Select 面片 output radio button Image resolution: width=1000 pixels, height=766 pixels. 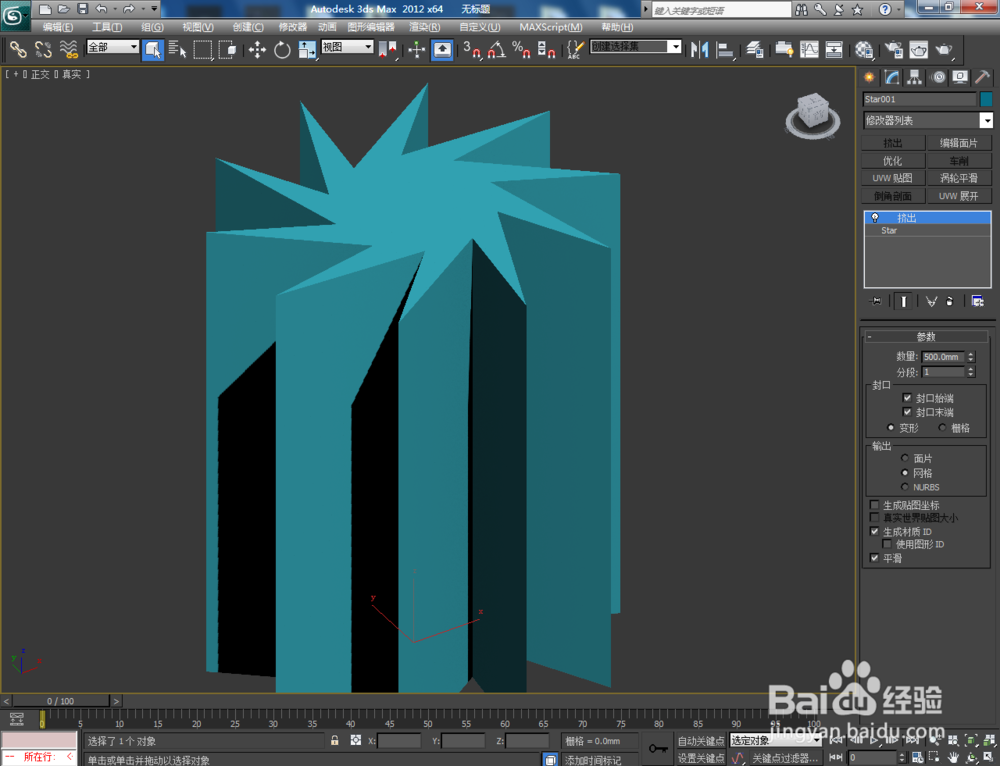click(904, 458)
